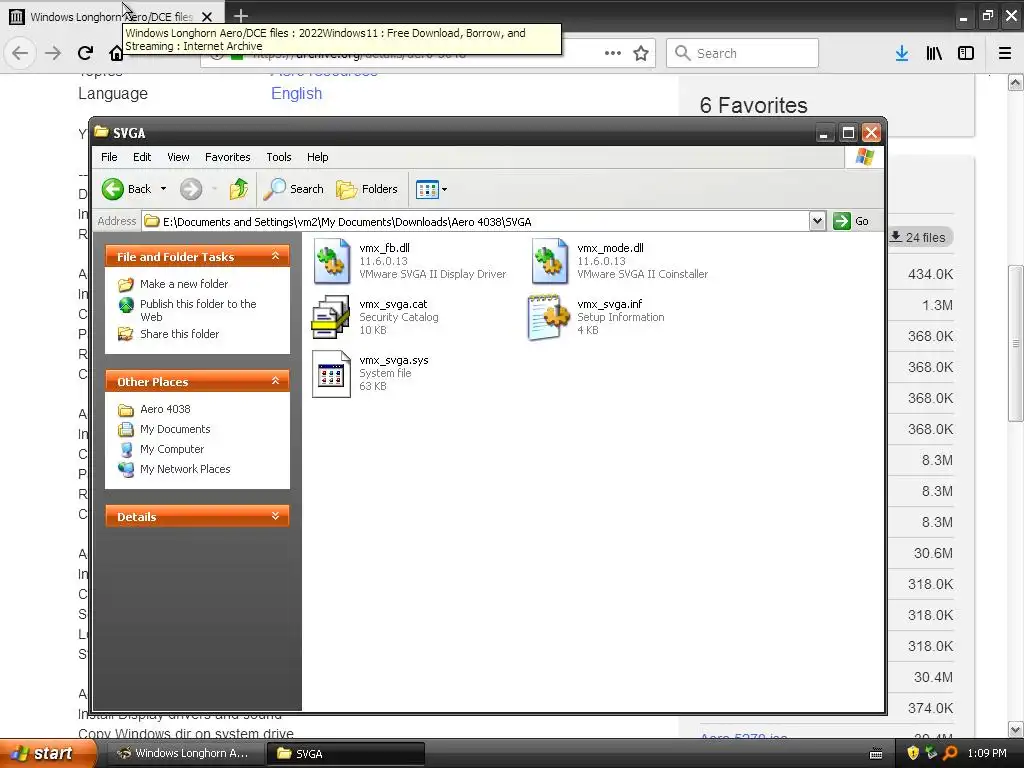Image resolution: width=1024 pixels, height=768 pixels.
Task: Open the Tools menu
Action: (x=279, y=157)
